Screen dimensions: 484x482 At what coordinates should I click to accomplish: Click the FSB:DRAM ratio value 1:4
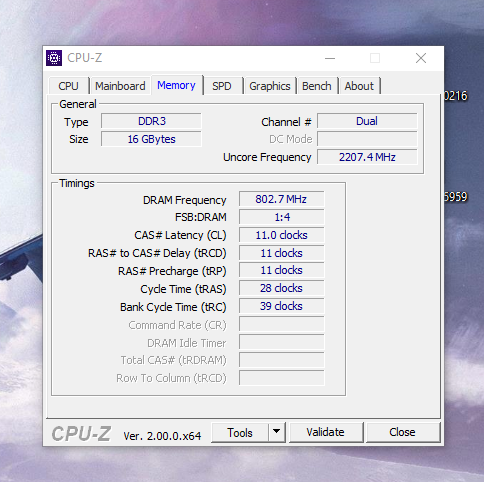[x=281, y=217]
